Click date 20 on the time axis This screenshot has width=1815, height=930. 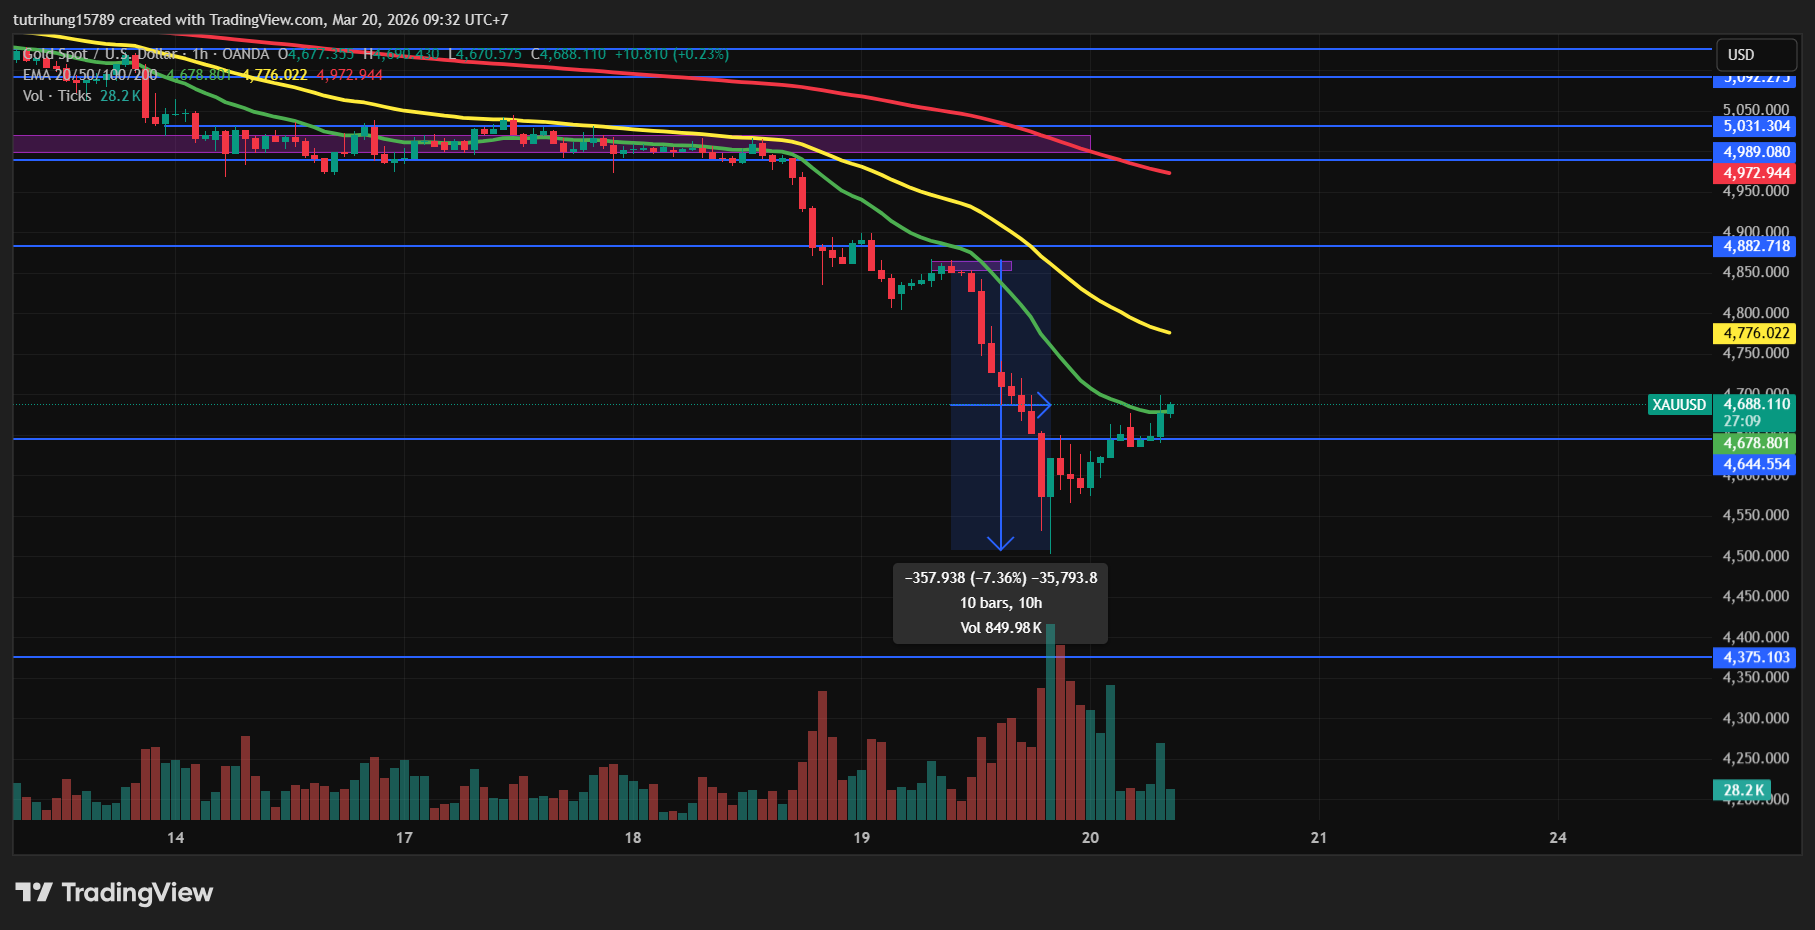[1090, 838]
